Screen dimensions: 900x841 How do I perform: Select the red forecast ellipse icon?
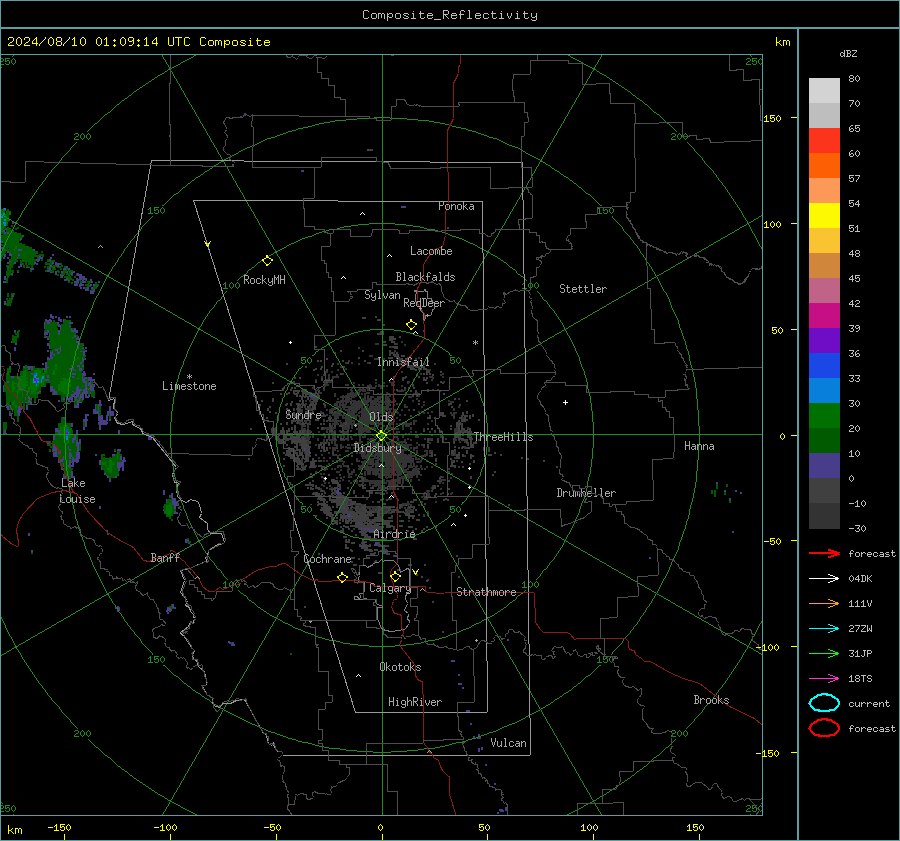(x=824, y=728)
